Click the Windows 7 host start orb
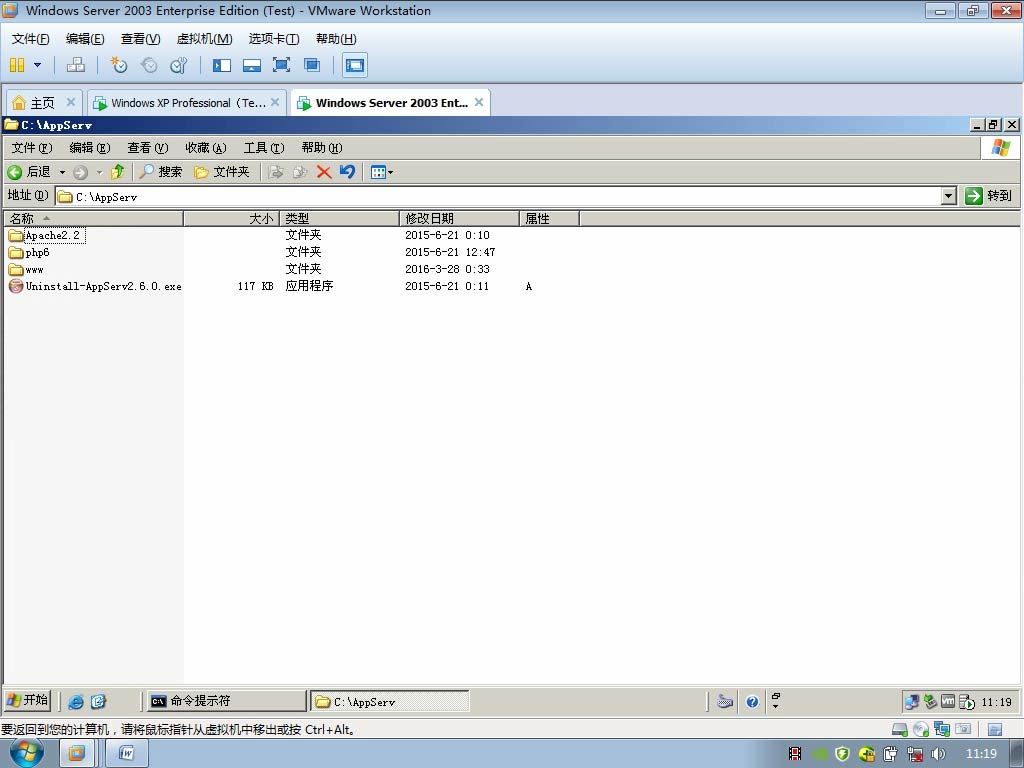Screen dimensions: 1024x768 (26, 753)
